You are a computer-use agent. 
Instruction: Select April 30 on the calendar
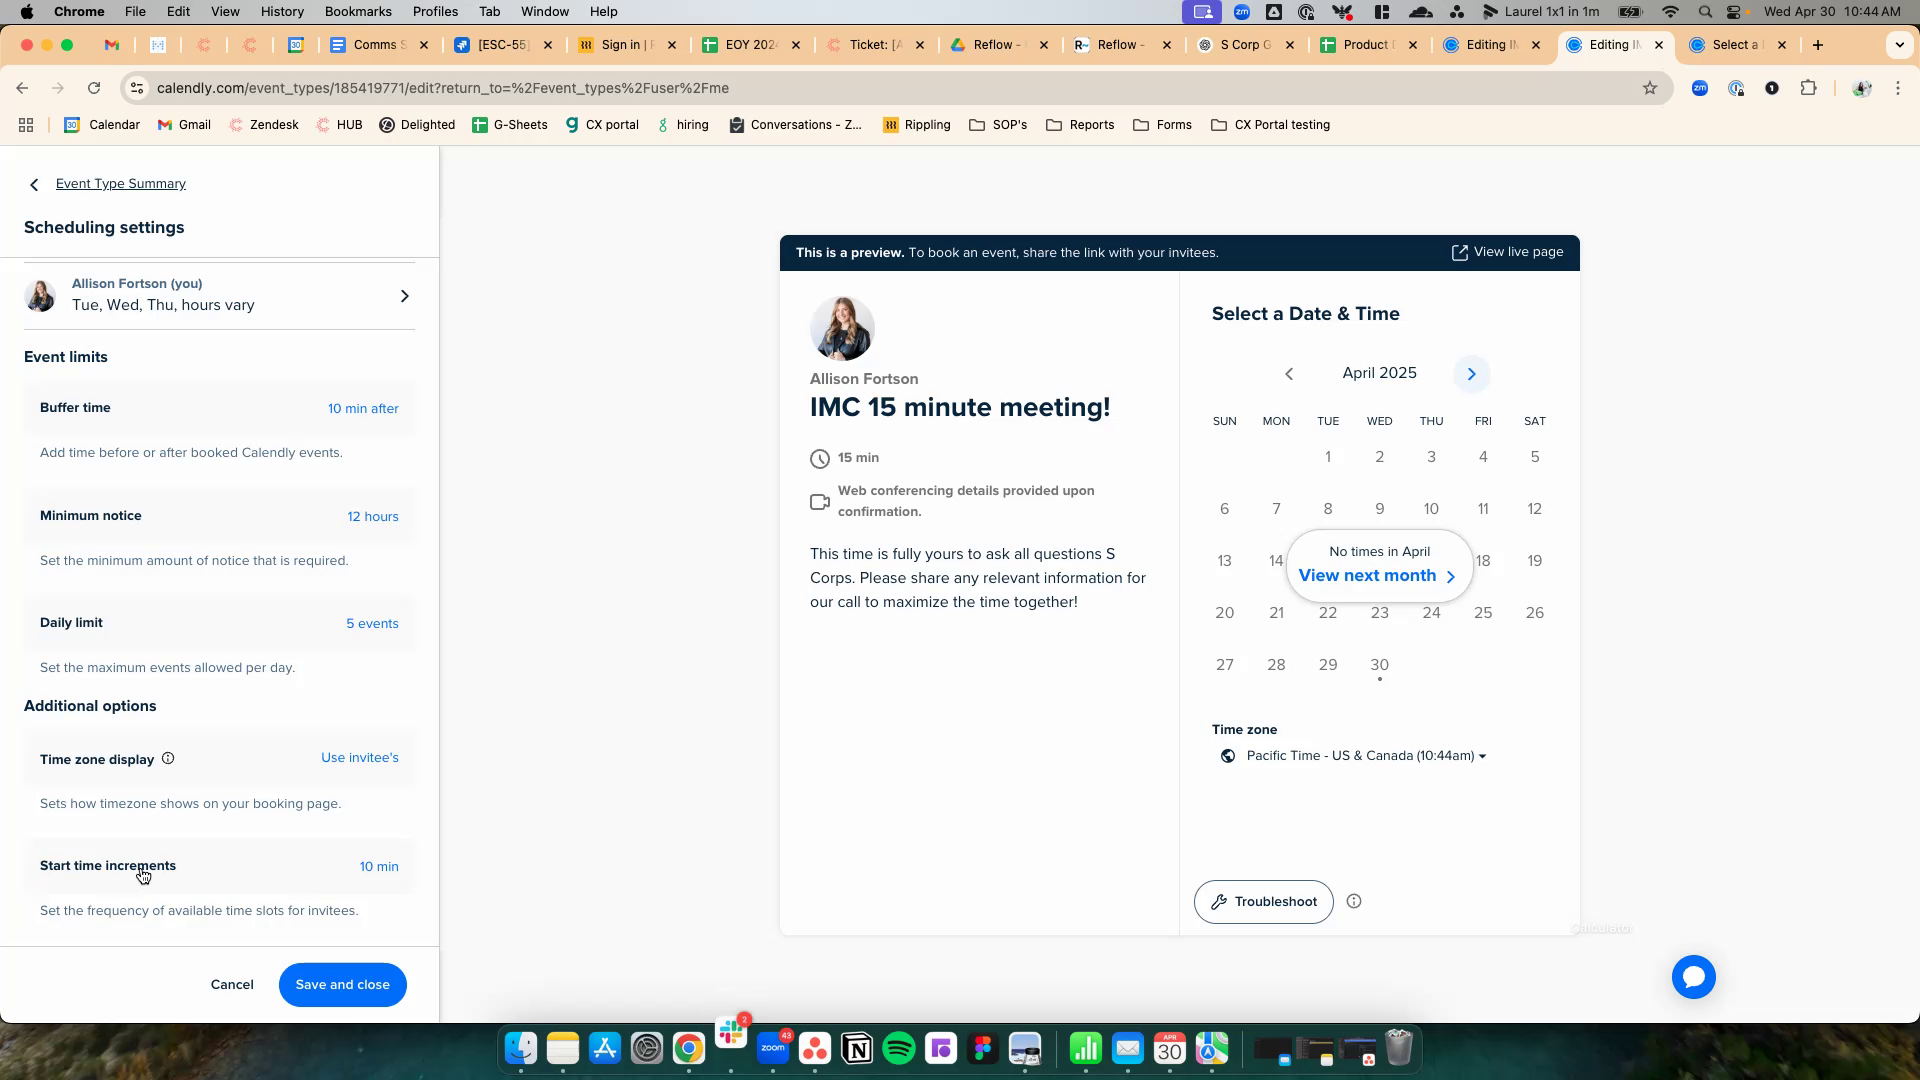[1379, 665]
